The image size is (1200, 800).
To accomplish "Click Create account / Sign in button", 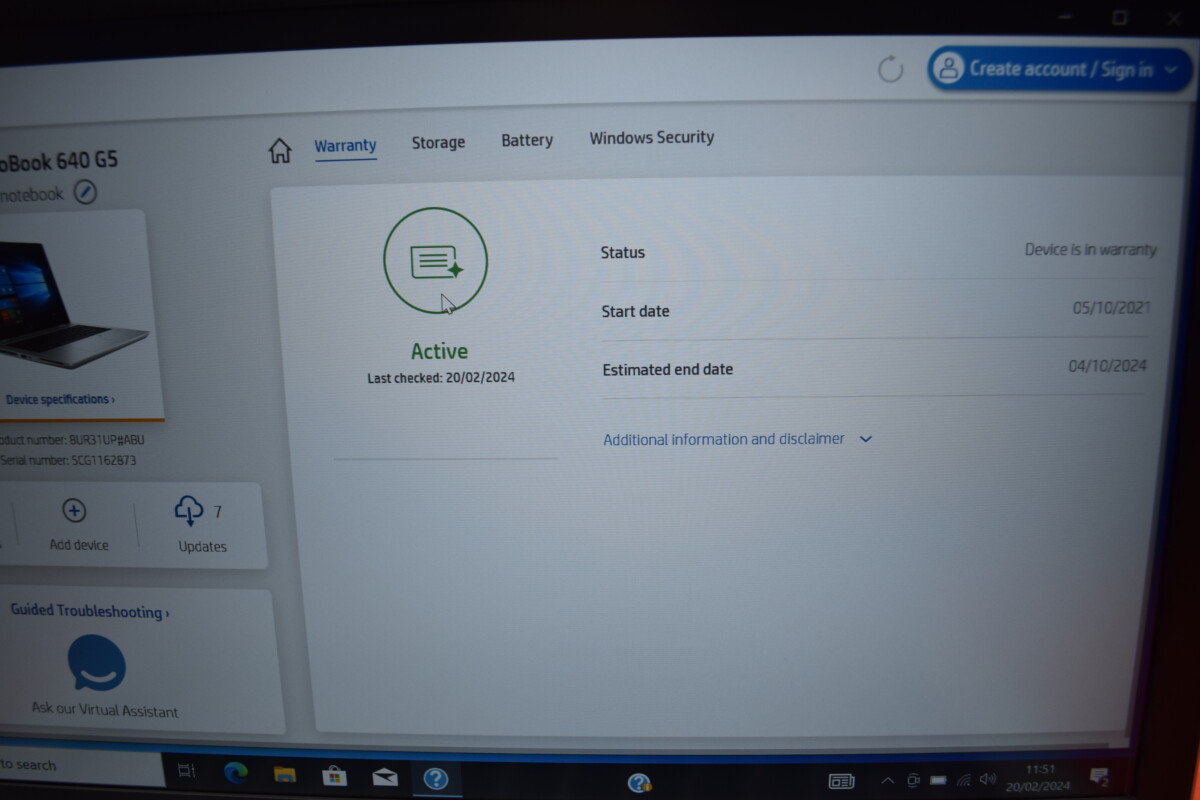I will [x=1059, y=69].
